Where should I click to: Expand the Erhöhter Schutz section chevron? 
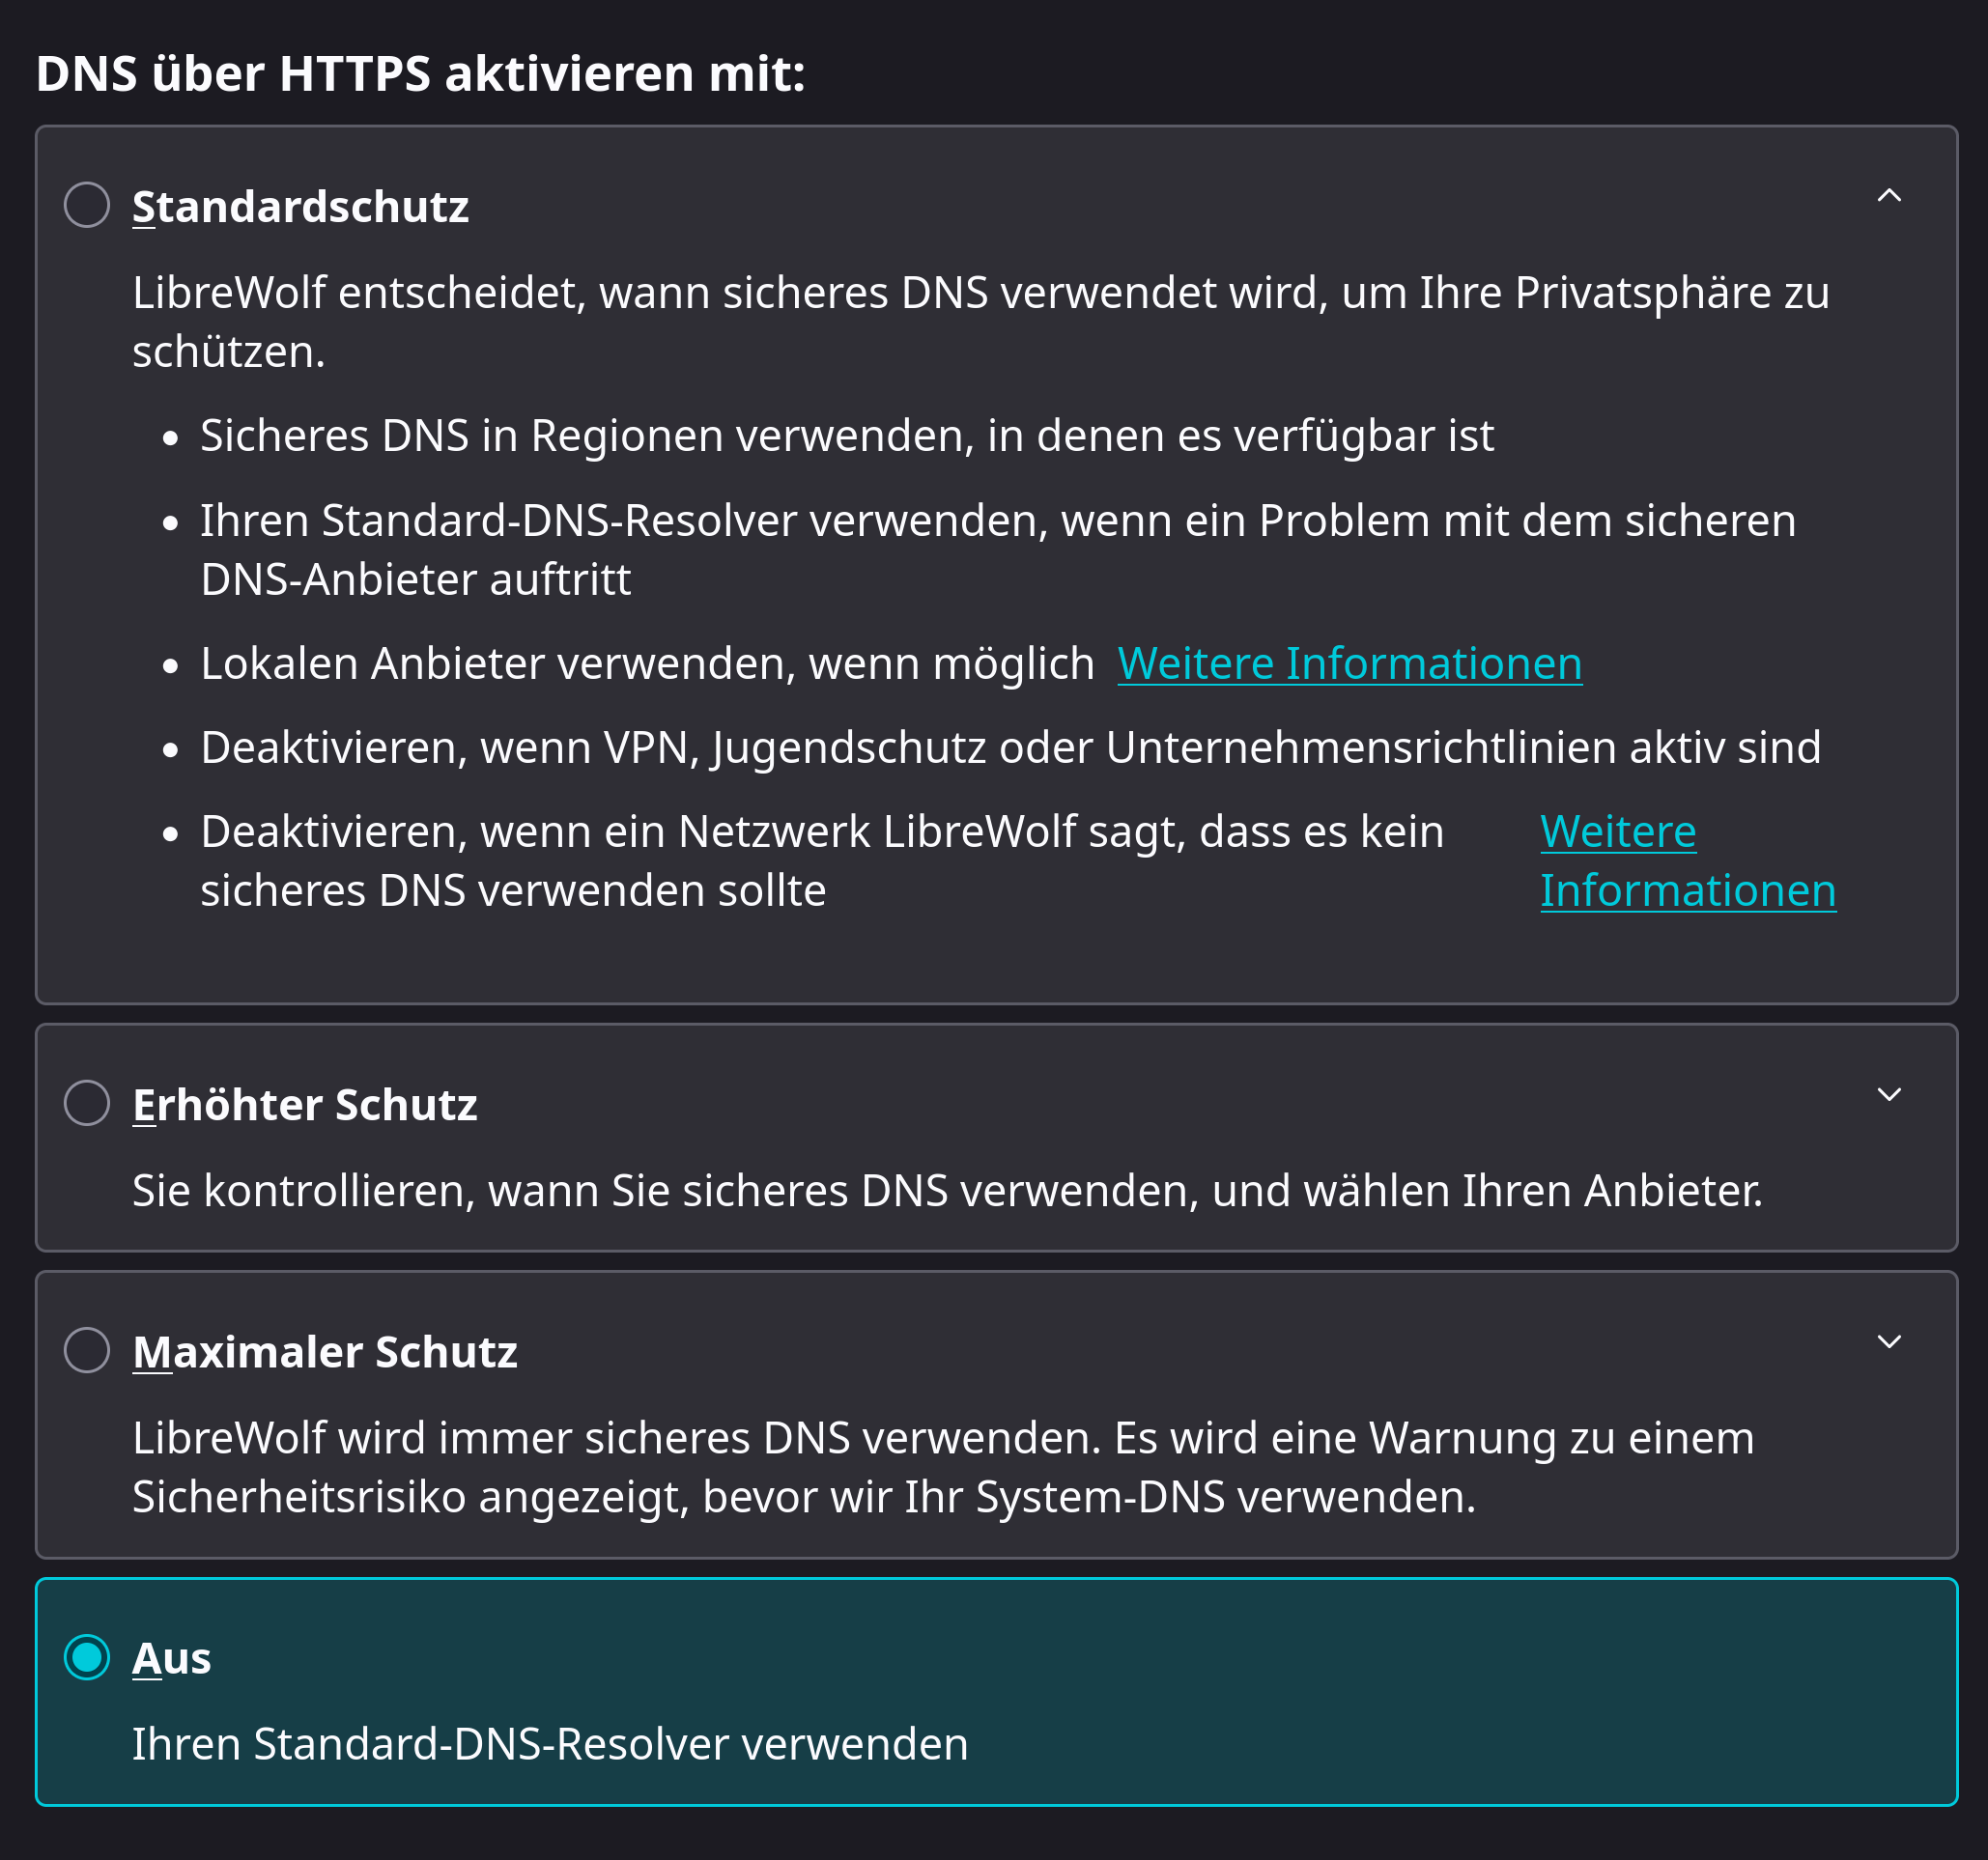pos(1888,1094)
